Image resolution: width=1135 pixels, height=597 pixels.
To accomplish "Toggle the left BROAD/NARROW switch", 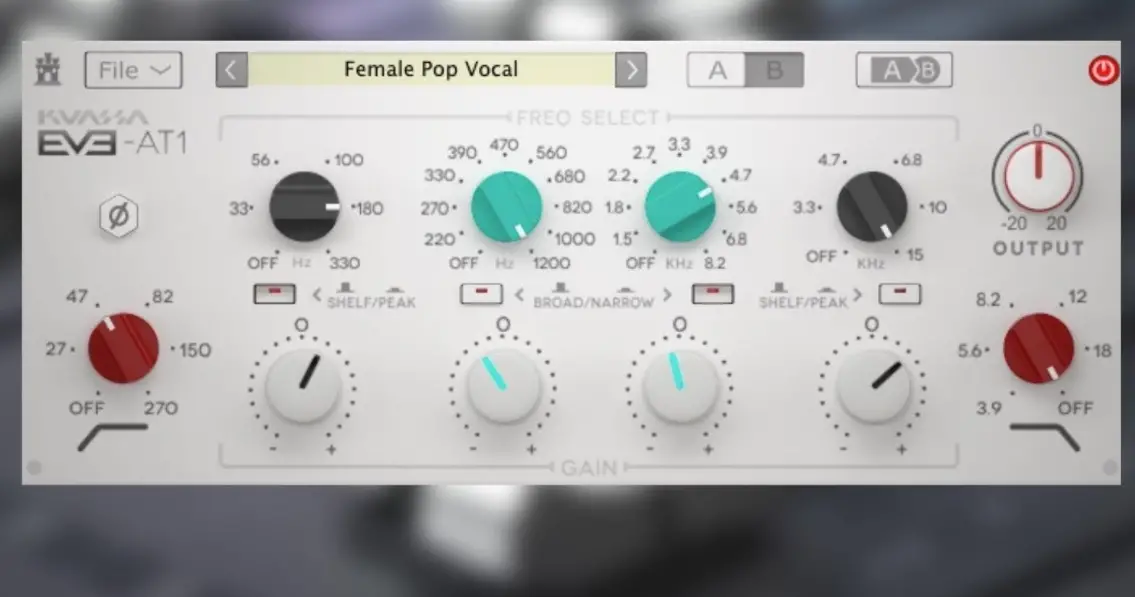I will pyautogui.click(x=481, y=293).
